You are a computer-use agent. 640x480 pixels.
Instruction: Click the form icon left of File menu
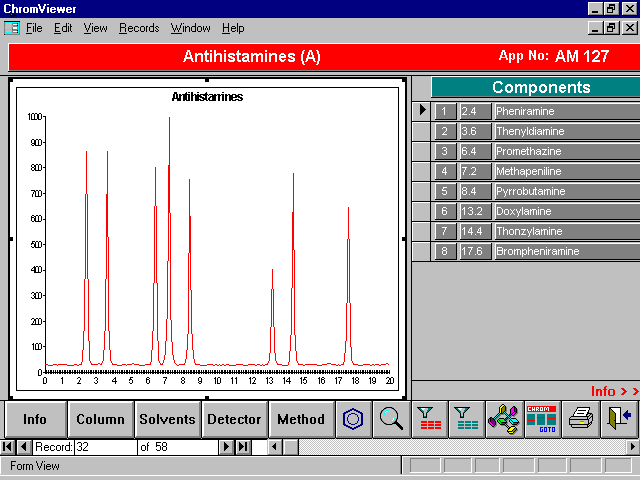pos(12,28)
